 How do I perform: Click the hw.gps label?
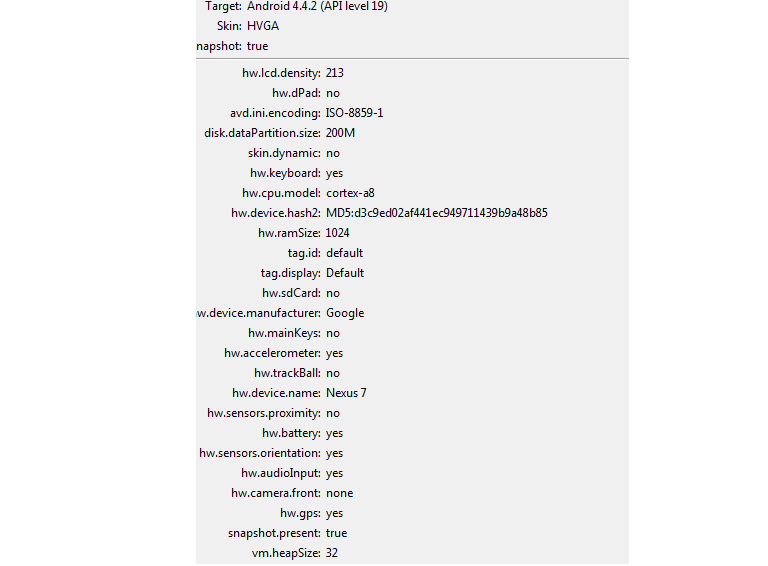[300, 513]
